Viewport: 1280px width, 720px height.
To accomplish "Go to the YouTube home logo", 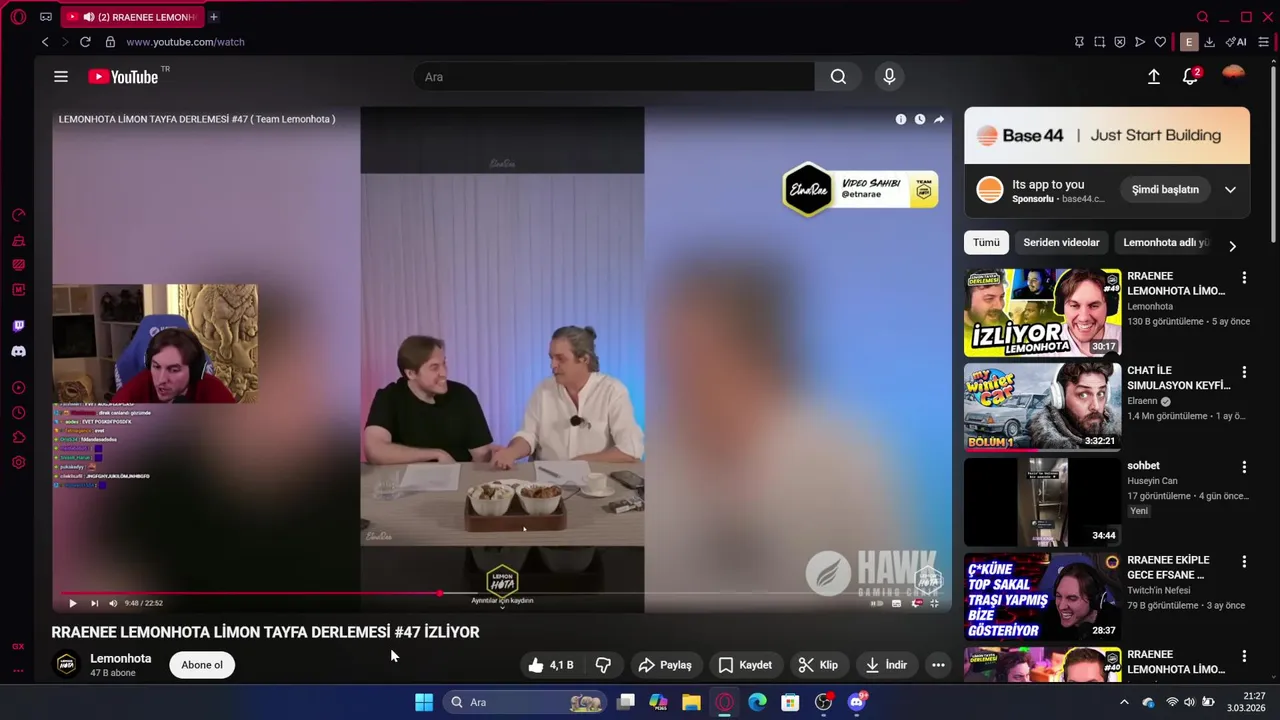I will [x=123, y=77].
